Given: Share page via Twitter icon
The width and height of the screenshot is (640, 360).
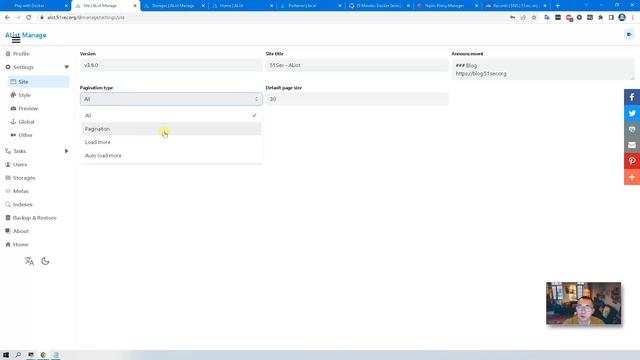Looking at the screenshot, I should 632,113.
